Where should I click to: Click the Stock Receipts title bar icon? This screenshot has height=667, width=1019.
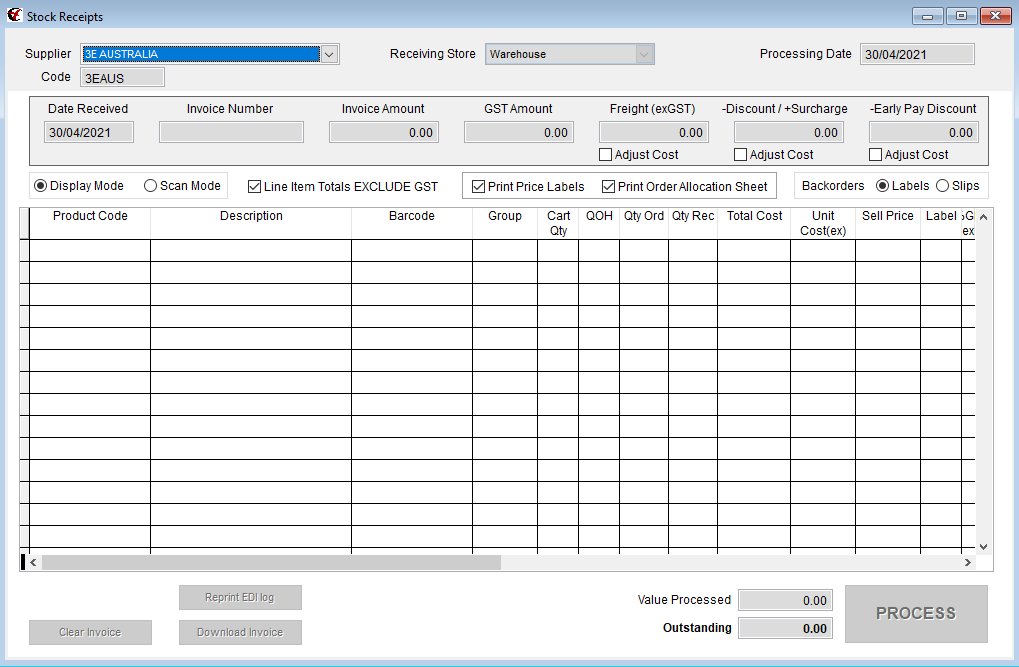click(x=14, y=15)
